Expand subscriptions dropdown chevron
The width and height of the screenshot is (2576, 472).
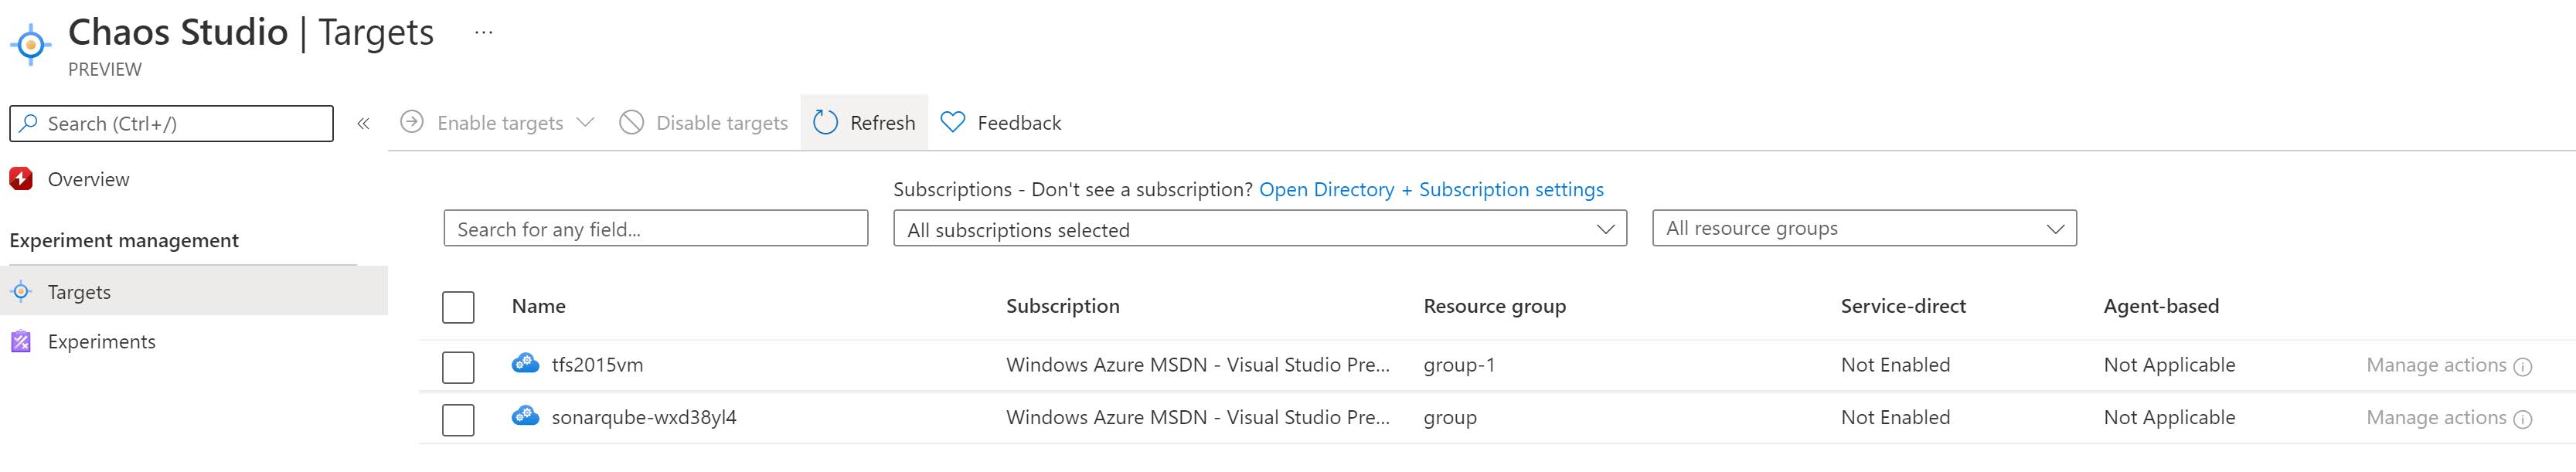1606,229
